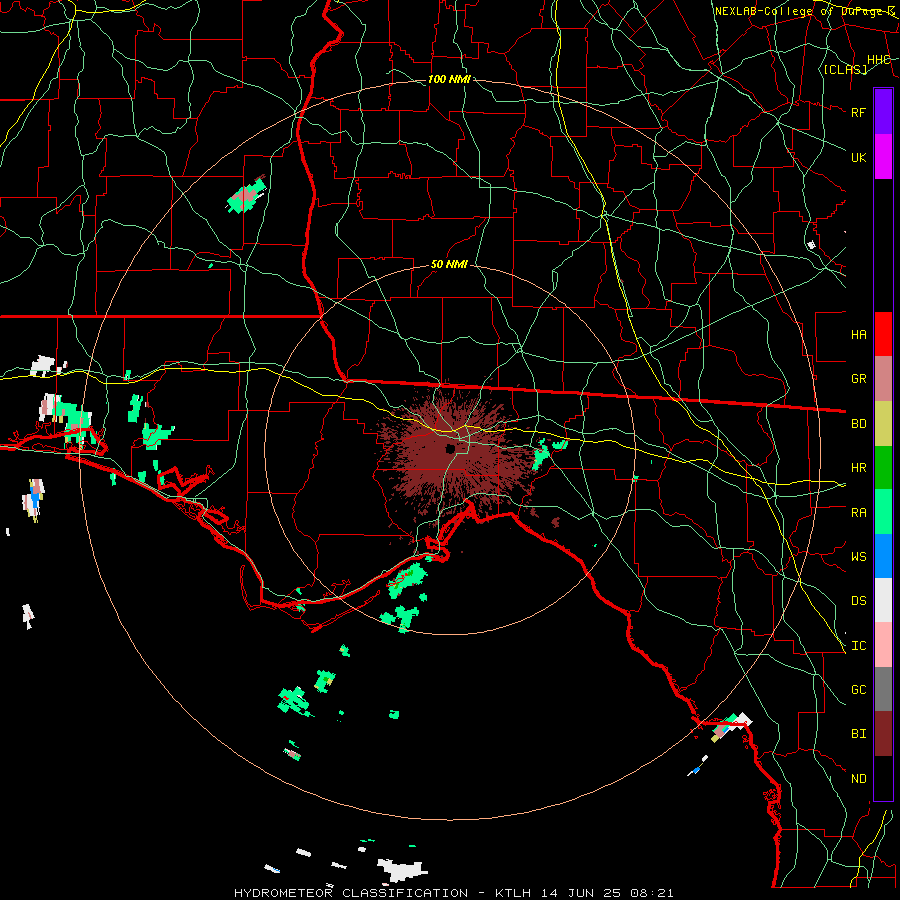The image size is (900, 900).
Task: Click the IC pink legend swatch
Action: click(x=883, y=645)
